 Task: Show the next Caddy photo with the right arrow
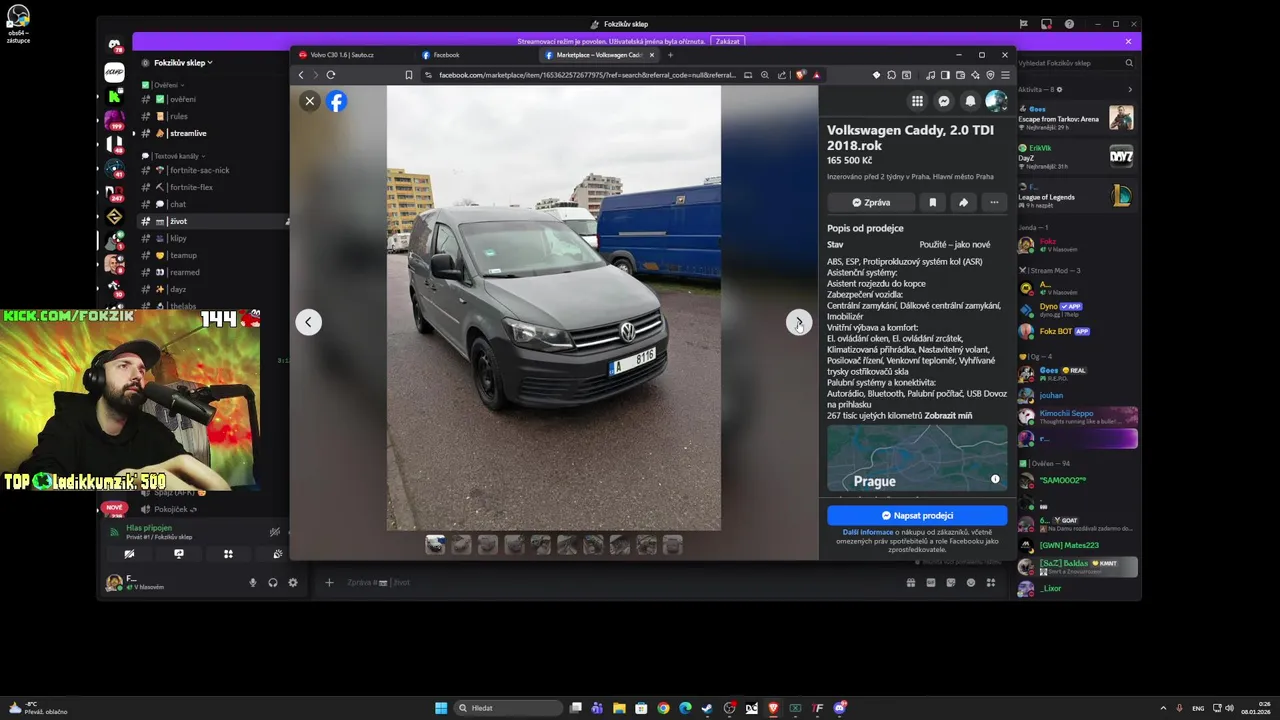[x=799, y=322]
